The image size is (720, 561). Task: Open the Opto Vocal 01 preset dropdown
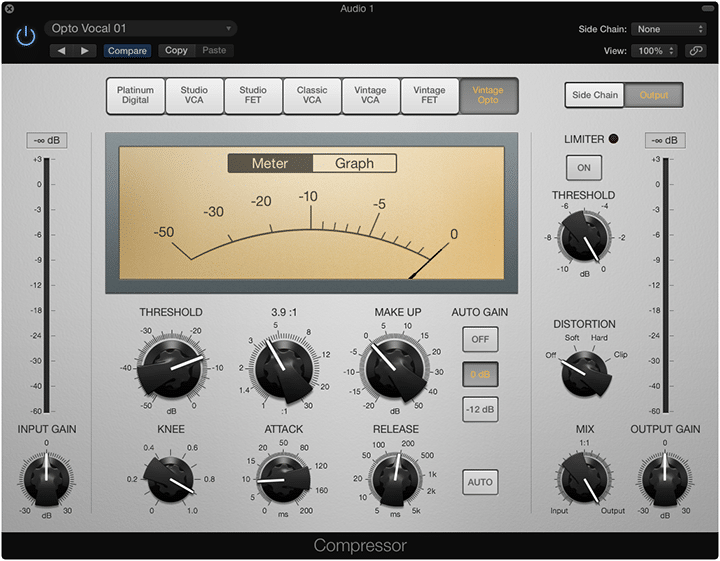pyautogui.click(x=141, y=28)
